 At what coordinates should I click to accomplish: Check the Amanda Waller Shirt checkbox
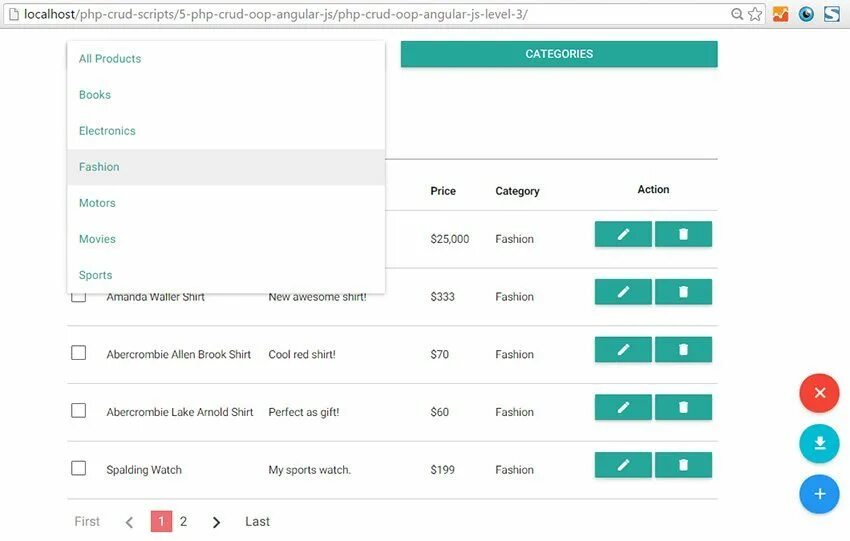[79, 297]
